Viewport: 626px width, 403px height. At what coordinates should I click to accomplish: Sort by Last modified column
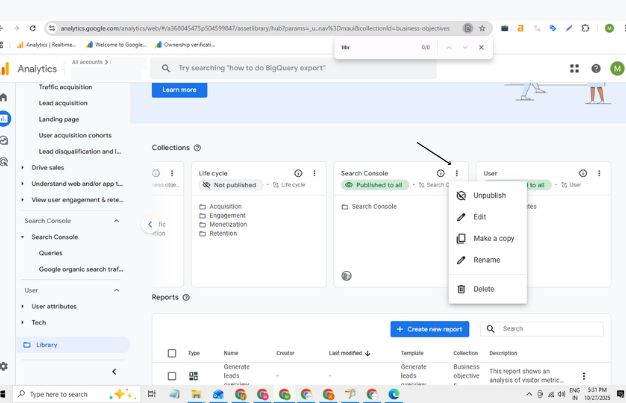[349, 353]
